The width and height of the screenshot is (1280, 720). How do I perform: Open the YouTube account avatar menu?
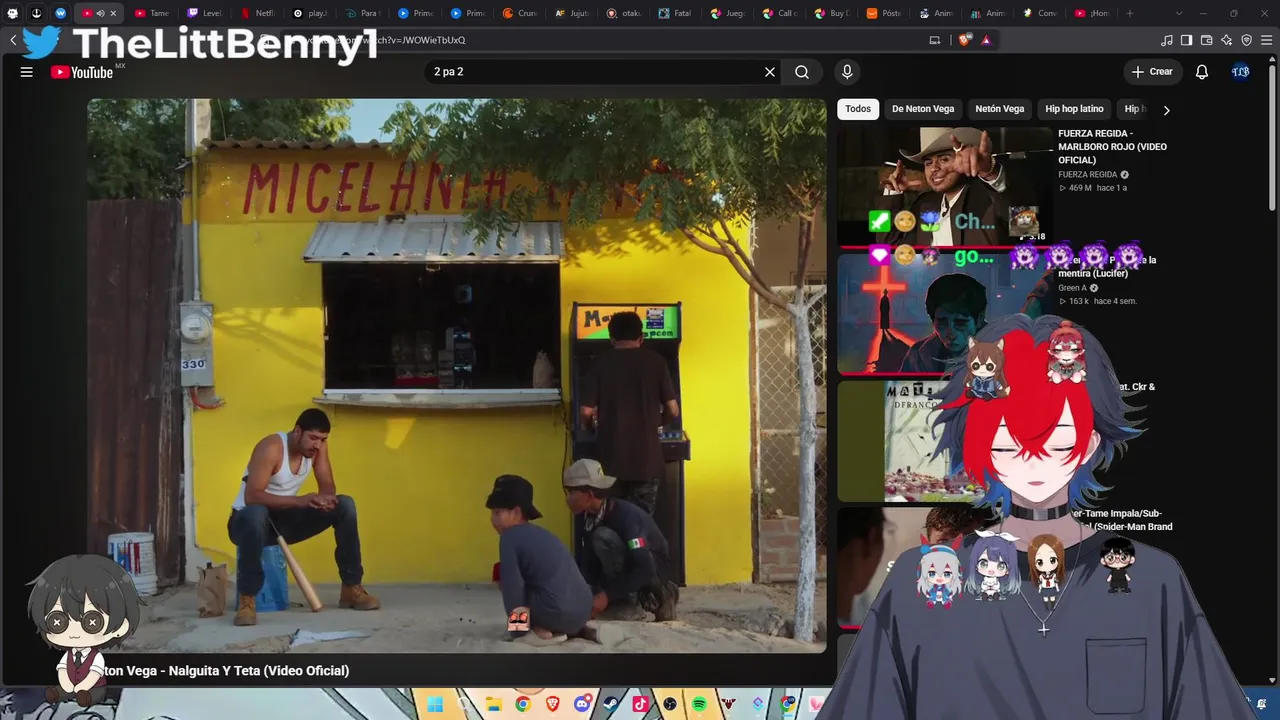click(x=1241, y=72)
